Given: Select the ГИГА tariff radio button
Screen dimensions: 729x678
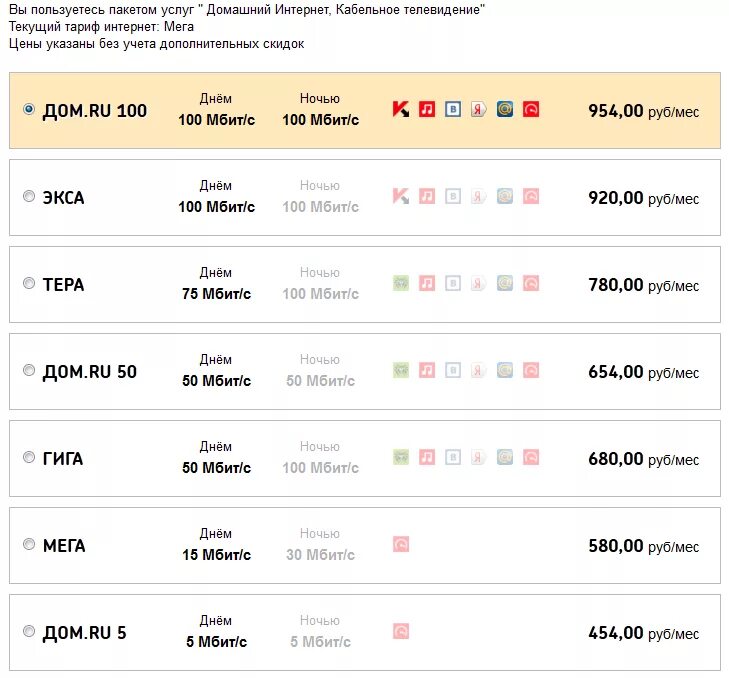Looking at the screenshot, I should coord(29,458).
